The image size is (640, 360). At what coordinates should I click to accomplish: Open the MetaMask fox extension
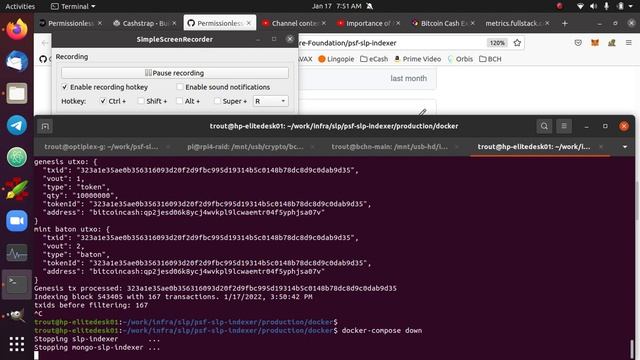pos(595,43)
